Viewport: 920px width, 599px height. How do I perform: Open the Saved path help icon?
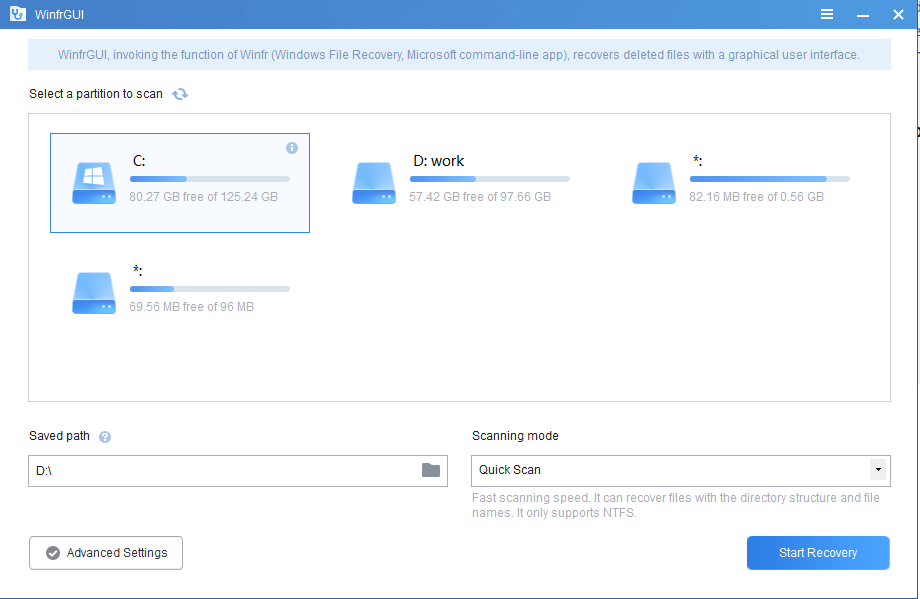pos(104,436)
